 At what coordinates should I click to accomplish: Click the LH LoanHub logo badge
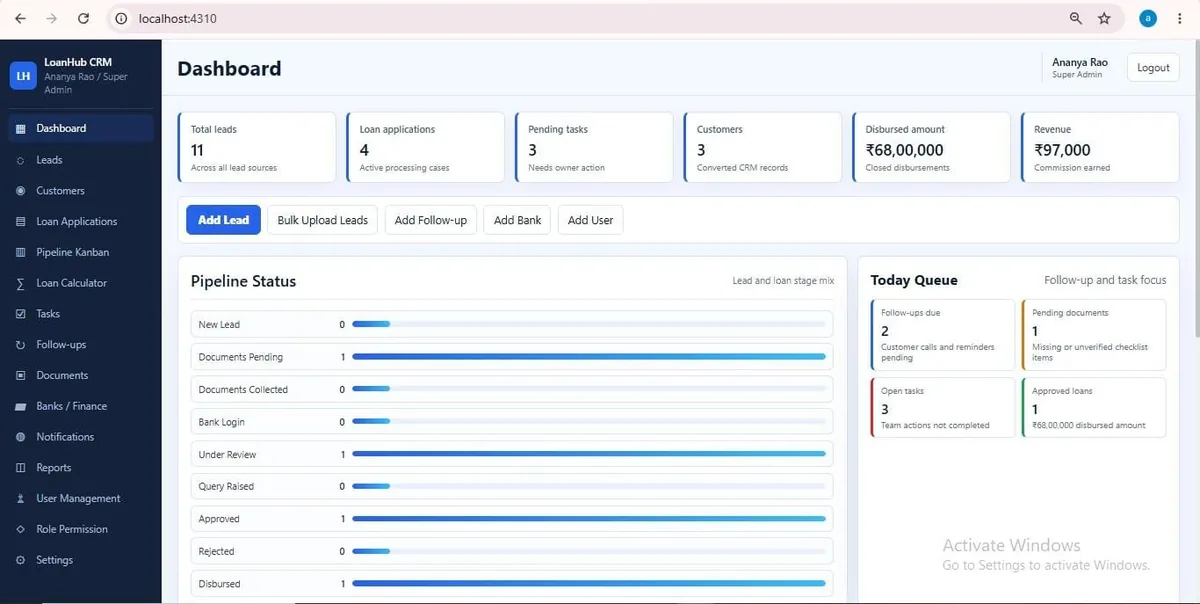pyautogui.click(x=23, y=76)
